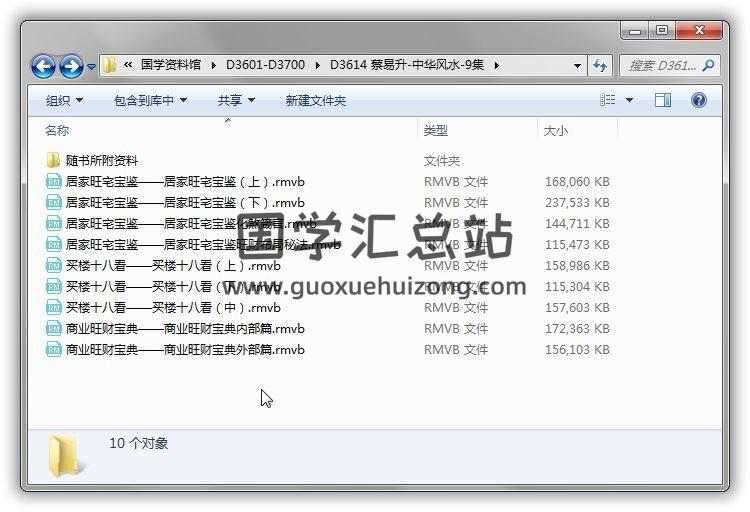Select the 随书所附资料 folder name
This screenshot has width=750, height=512.
pyautogui.click(x=102, y=160)
